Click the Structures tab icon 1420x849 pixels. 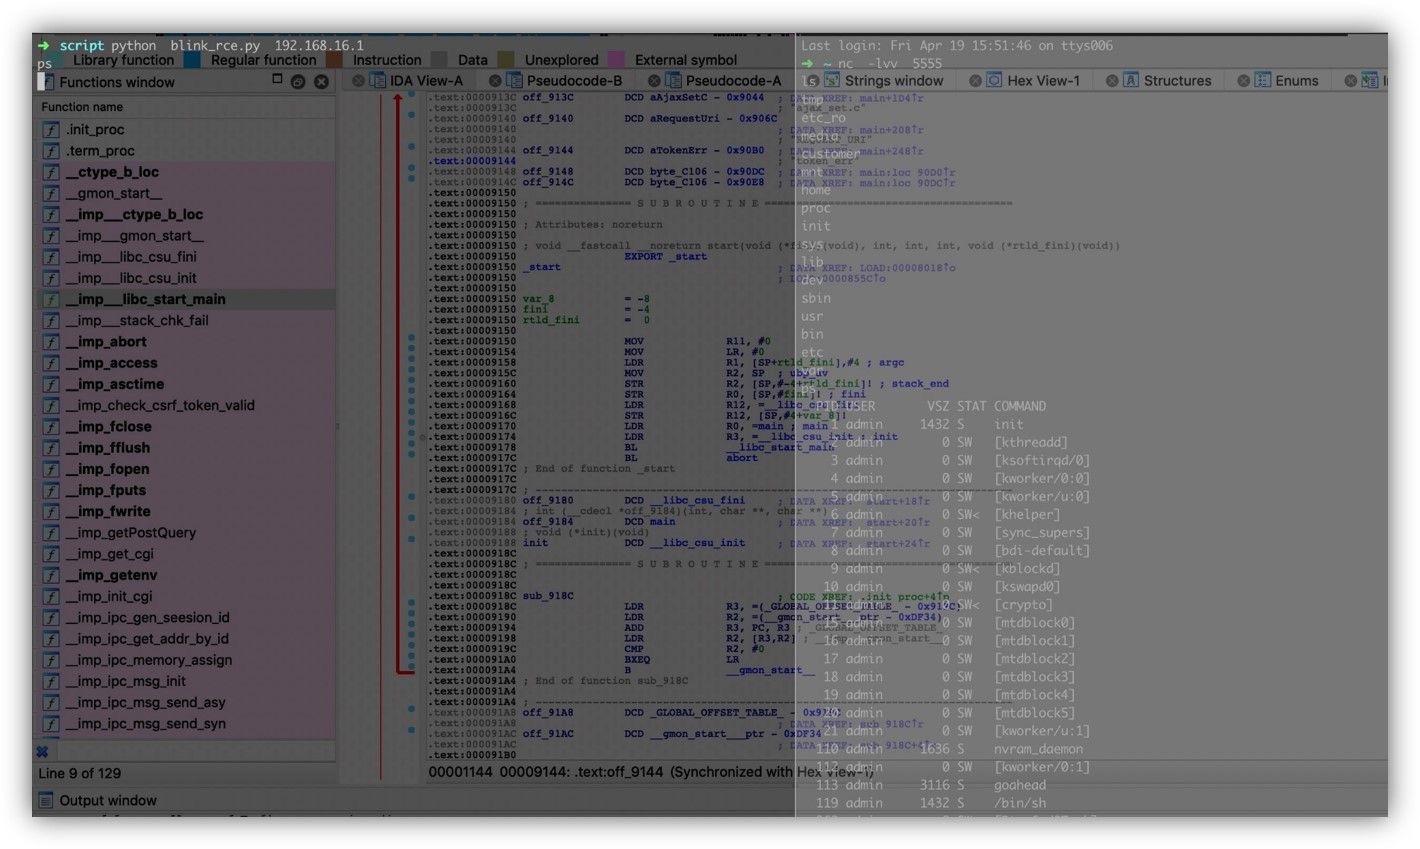click(1131, 80)
